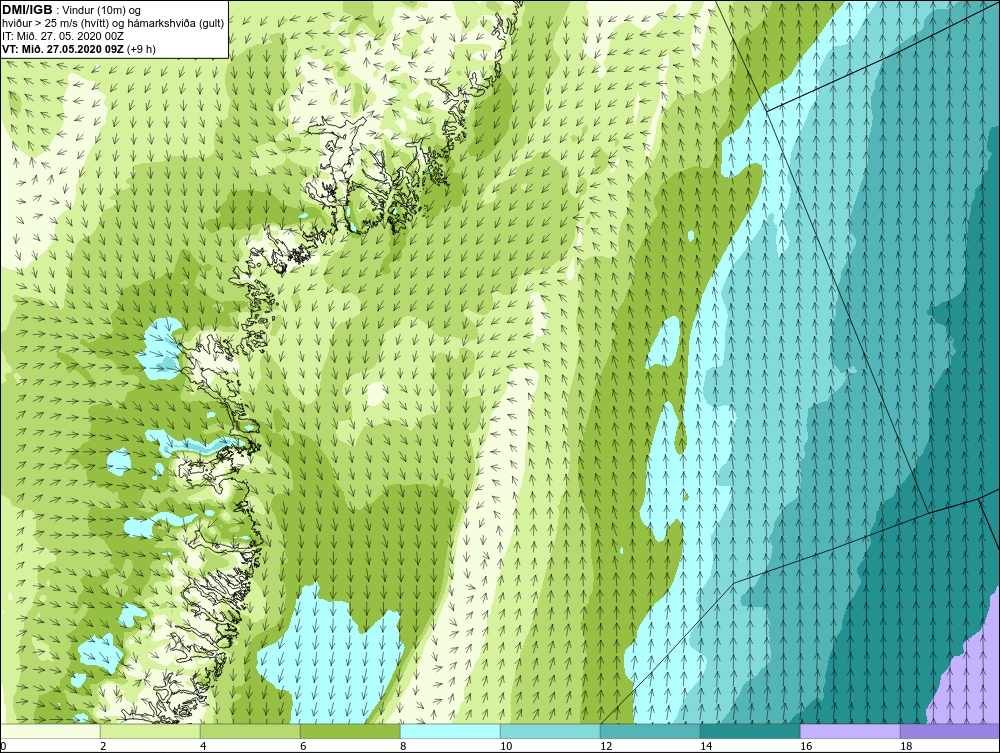
Task: Click the 12–14 m/s teal legend swatch
Action: coord(650,731)
